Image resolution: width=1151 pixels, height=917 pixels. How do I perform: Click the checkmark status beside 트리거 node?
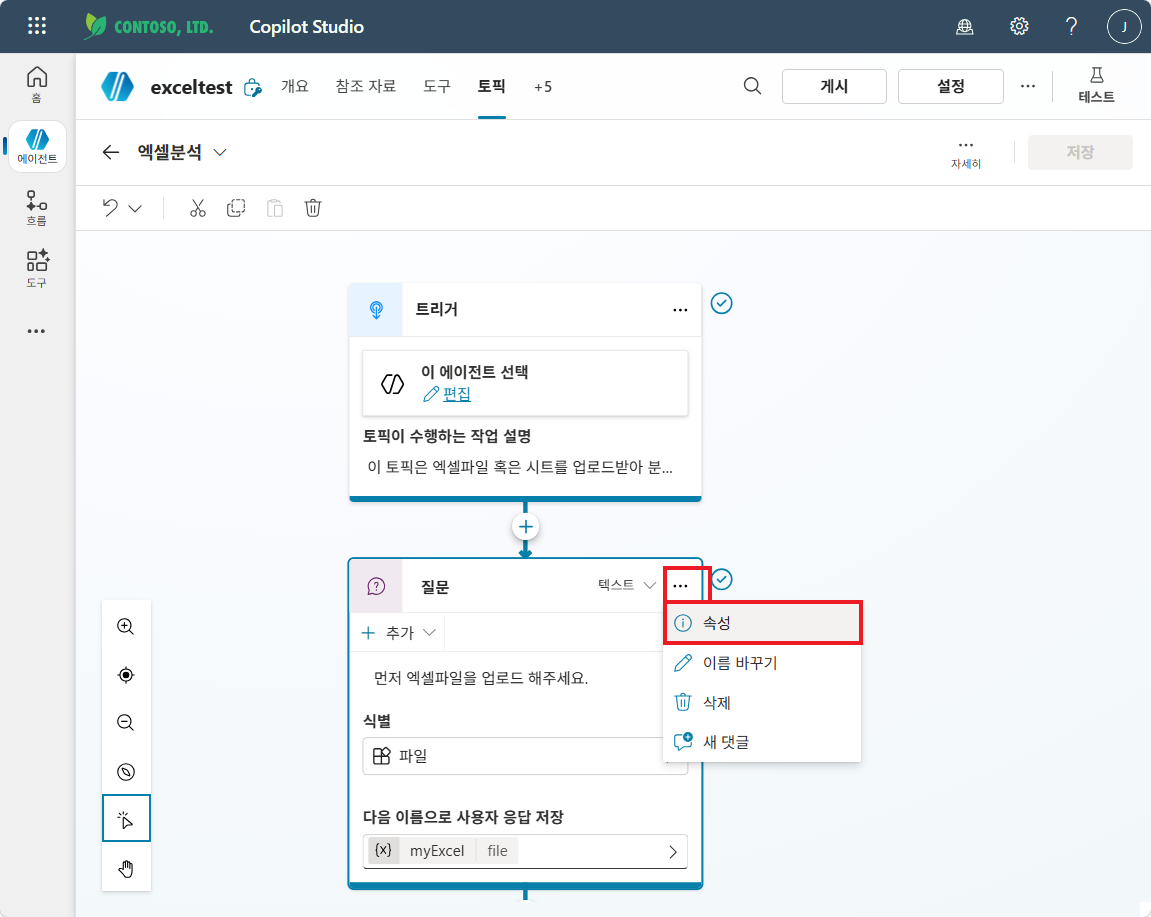point(722,303)
